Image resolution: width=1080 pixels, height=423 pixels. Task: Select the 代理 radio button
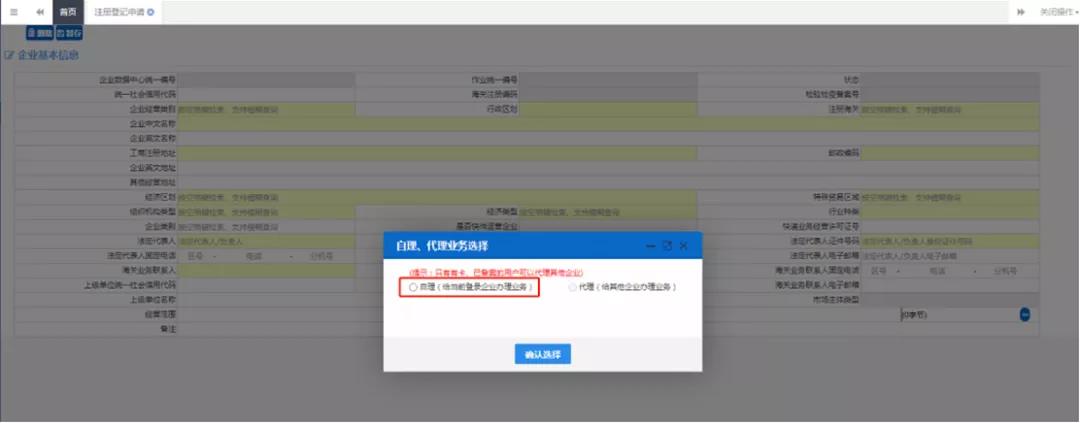[572, 287]
